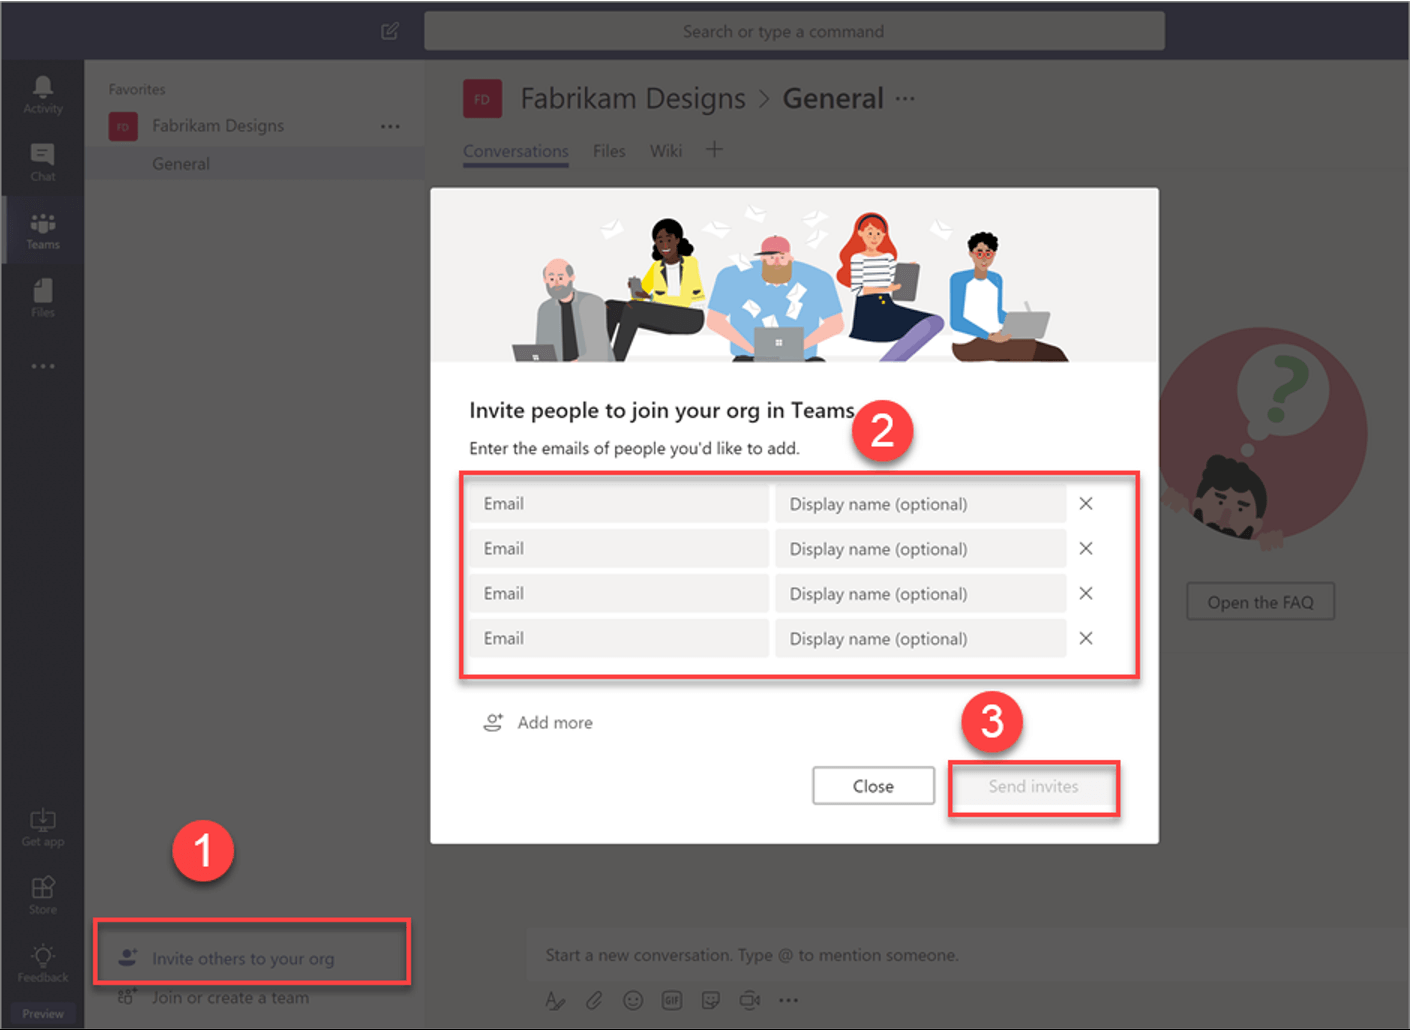The height and width of the screenshot is (1030, 1410).
Task: Click the attach file paperclip icon
Action: pos(594,1000)
